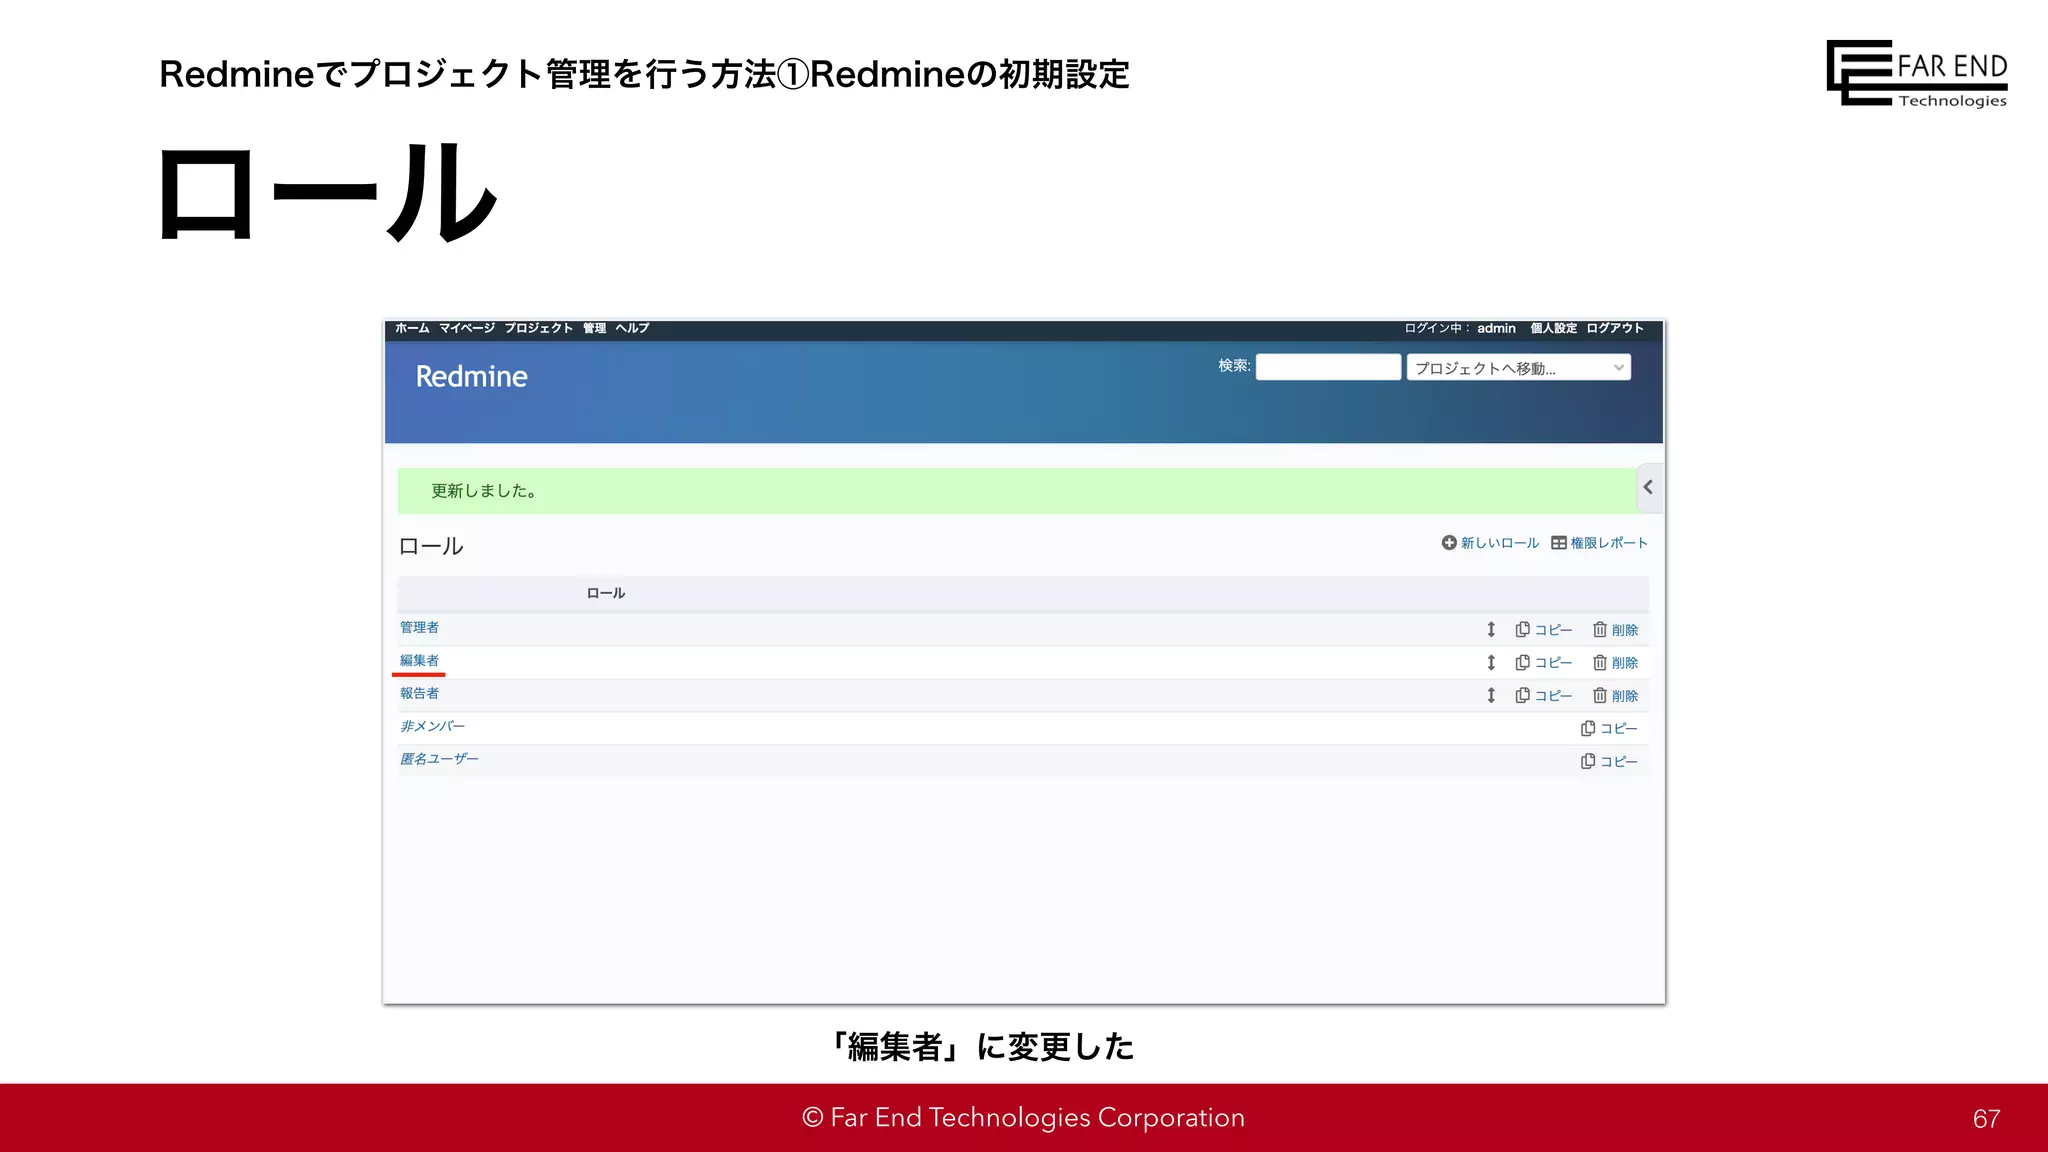This screenshot has height=1152, width=2048.
Task: Click the 検索 label link
Action: [1234, 365]
